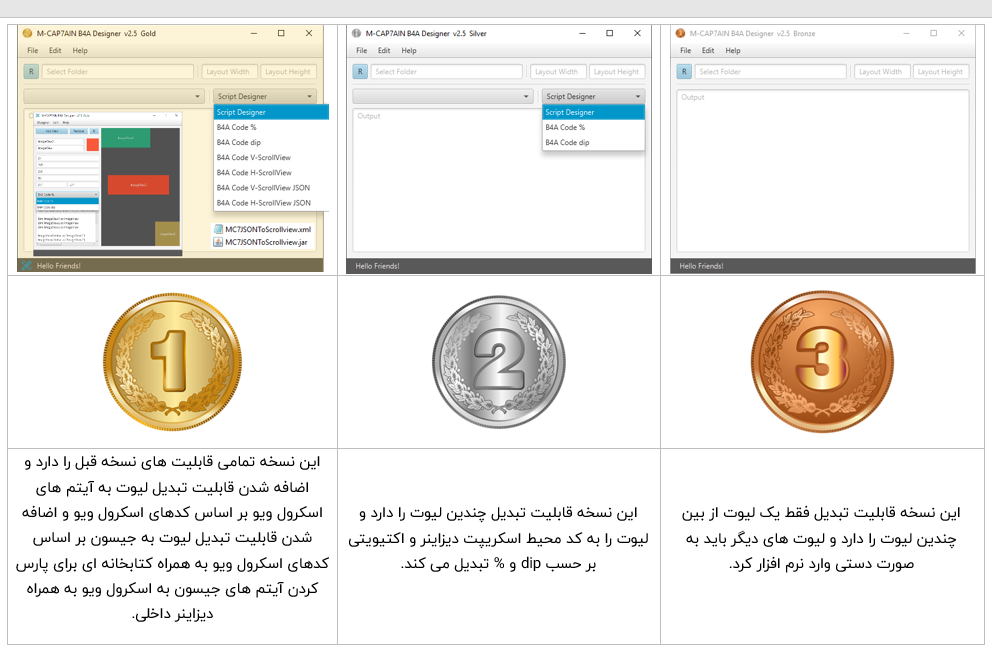Click the Select Folder field in Bronze window
The height and width of the screenshot is (652, 992).
[770, 72]
